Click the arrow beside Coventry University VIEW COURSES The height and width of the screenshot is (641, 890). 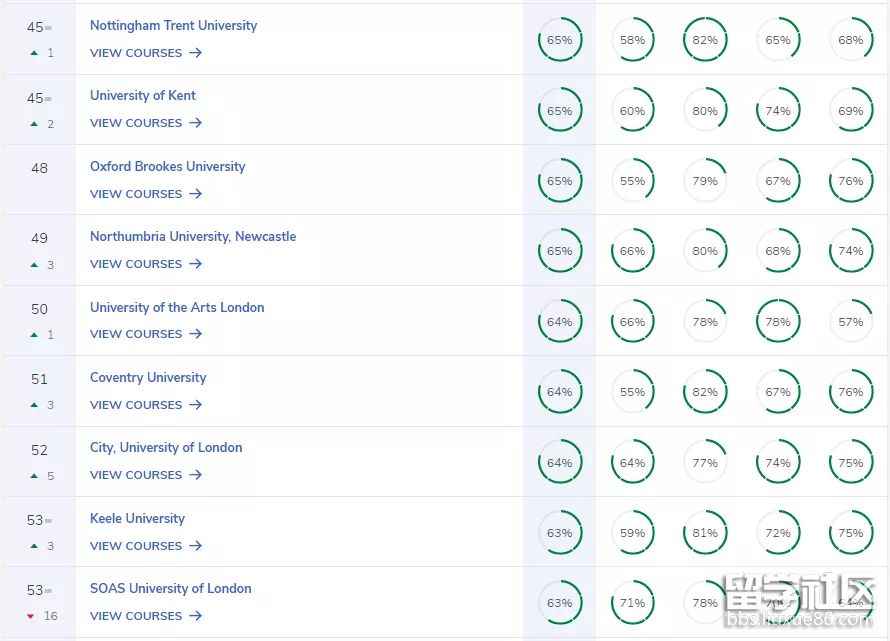click(x=196, y=405)
